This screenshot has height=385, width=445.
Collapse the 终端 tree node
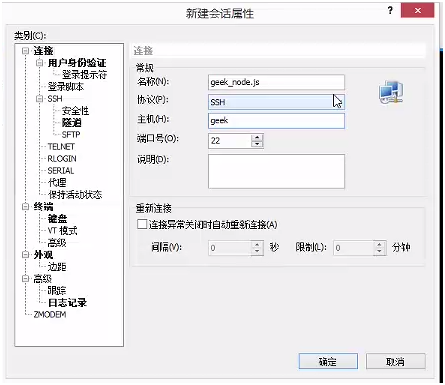25,207
